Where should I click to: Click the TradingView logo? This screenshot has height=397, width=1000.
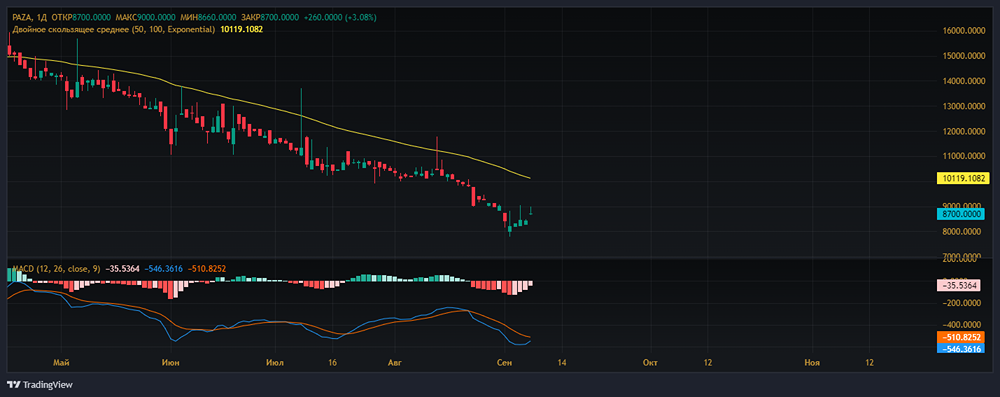click(40, 385)
